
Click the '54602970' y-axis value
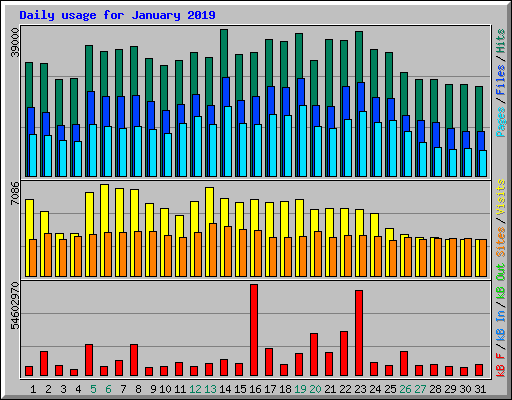click(15, 306)
